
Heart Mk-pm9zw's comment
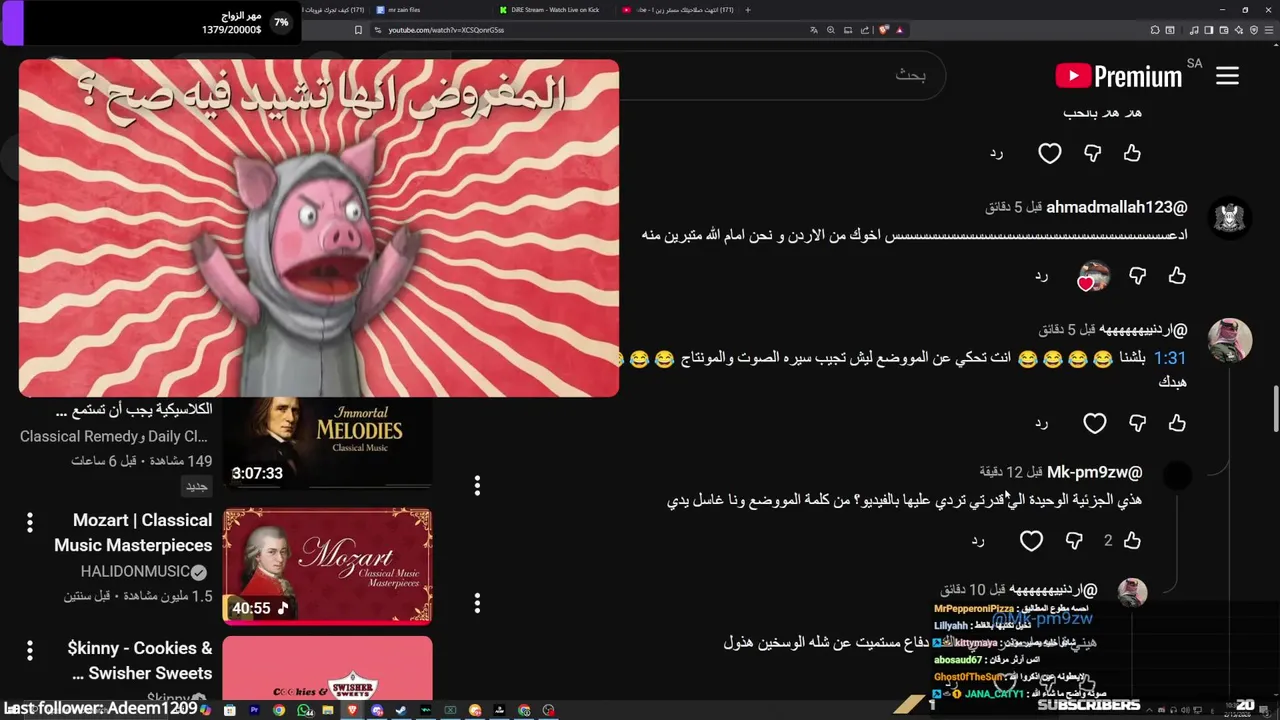[x=1031, y=540]
